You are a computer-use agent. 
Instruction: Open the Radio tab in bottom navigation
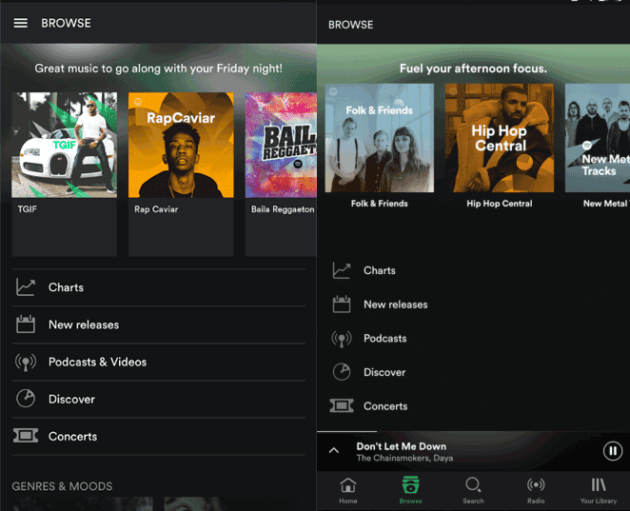coord(536,490)
